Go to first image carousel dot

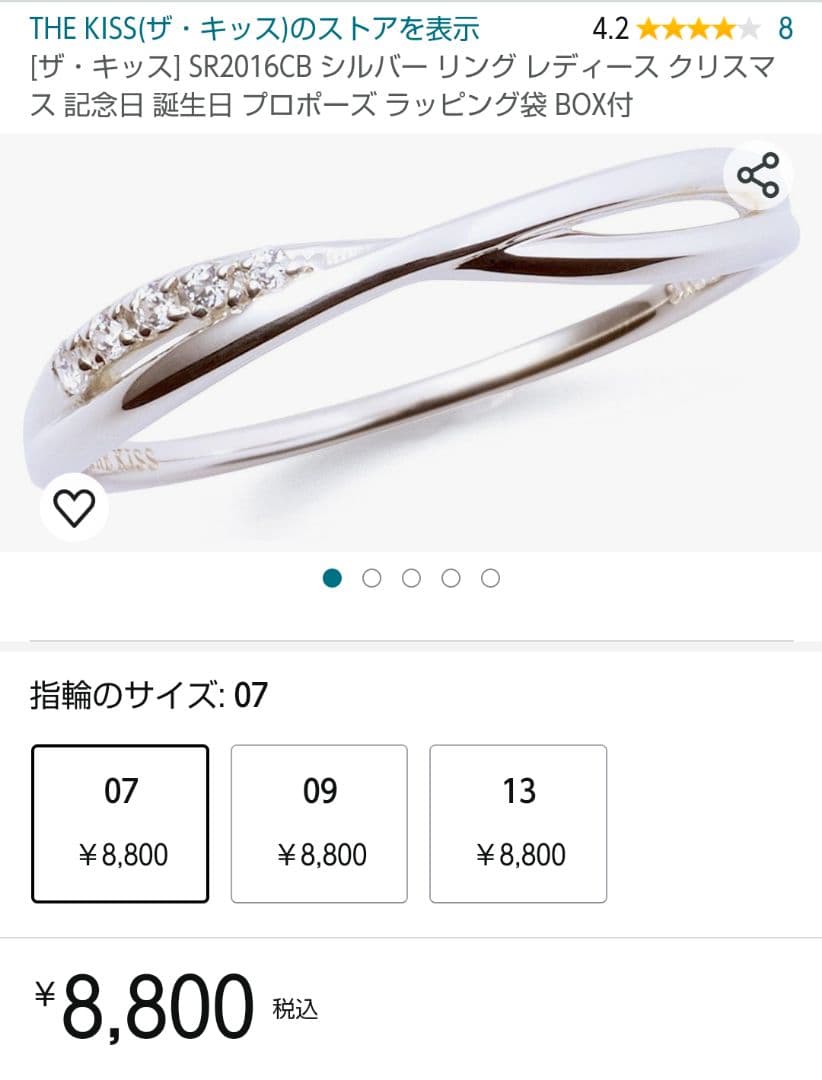coord(332,578)
